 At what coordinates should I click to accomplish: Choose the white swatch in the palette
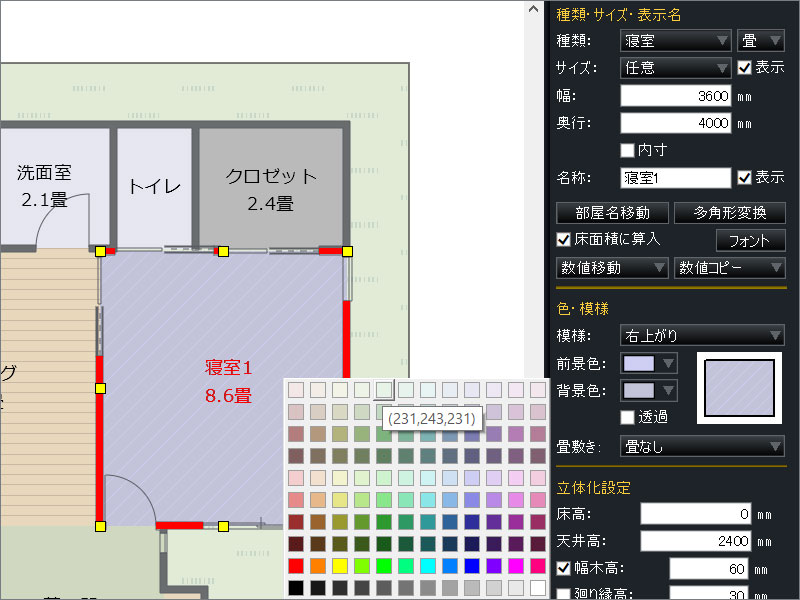[538, 588]
